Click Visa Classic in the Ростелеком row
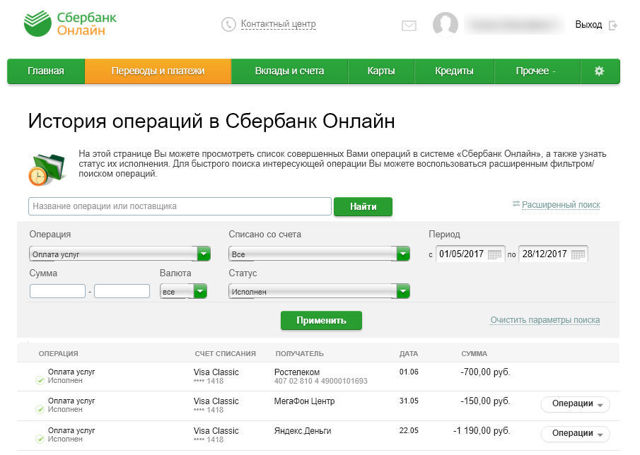The width and height of the screenshot is (640, 455). (x=216, y=372)
